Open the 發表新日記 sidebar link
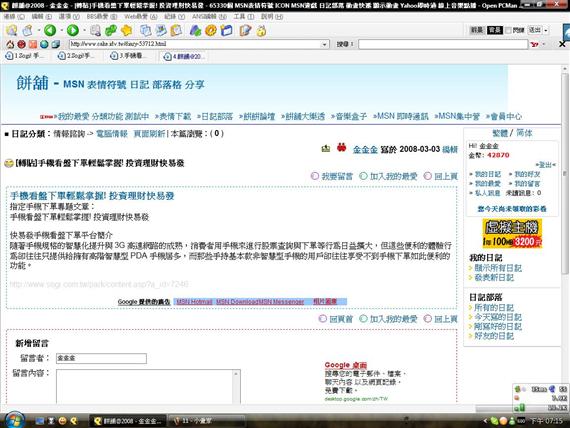 tap(494, 278)
